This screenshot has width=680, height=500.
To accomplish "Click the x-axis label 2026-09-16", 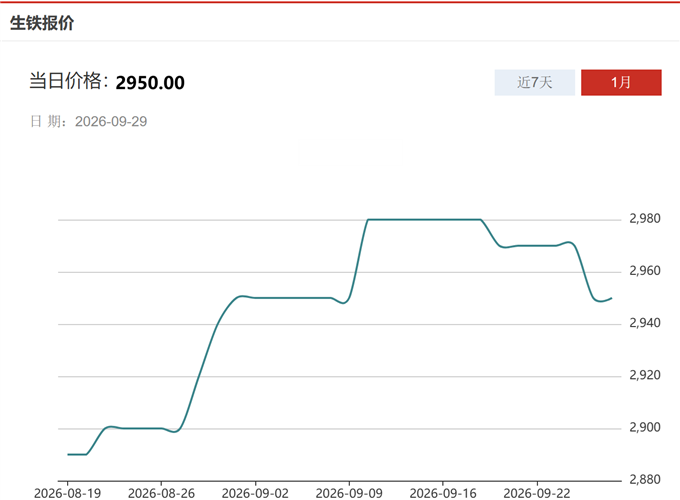I will [443, 493].
